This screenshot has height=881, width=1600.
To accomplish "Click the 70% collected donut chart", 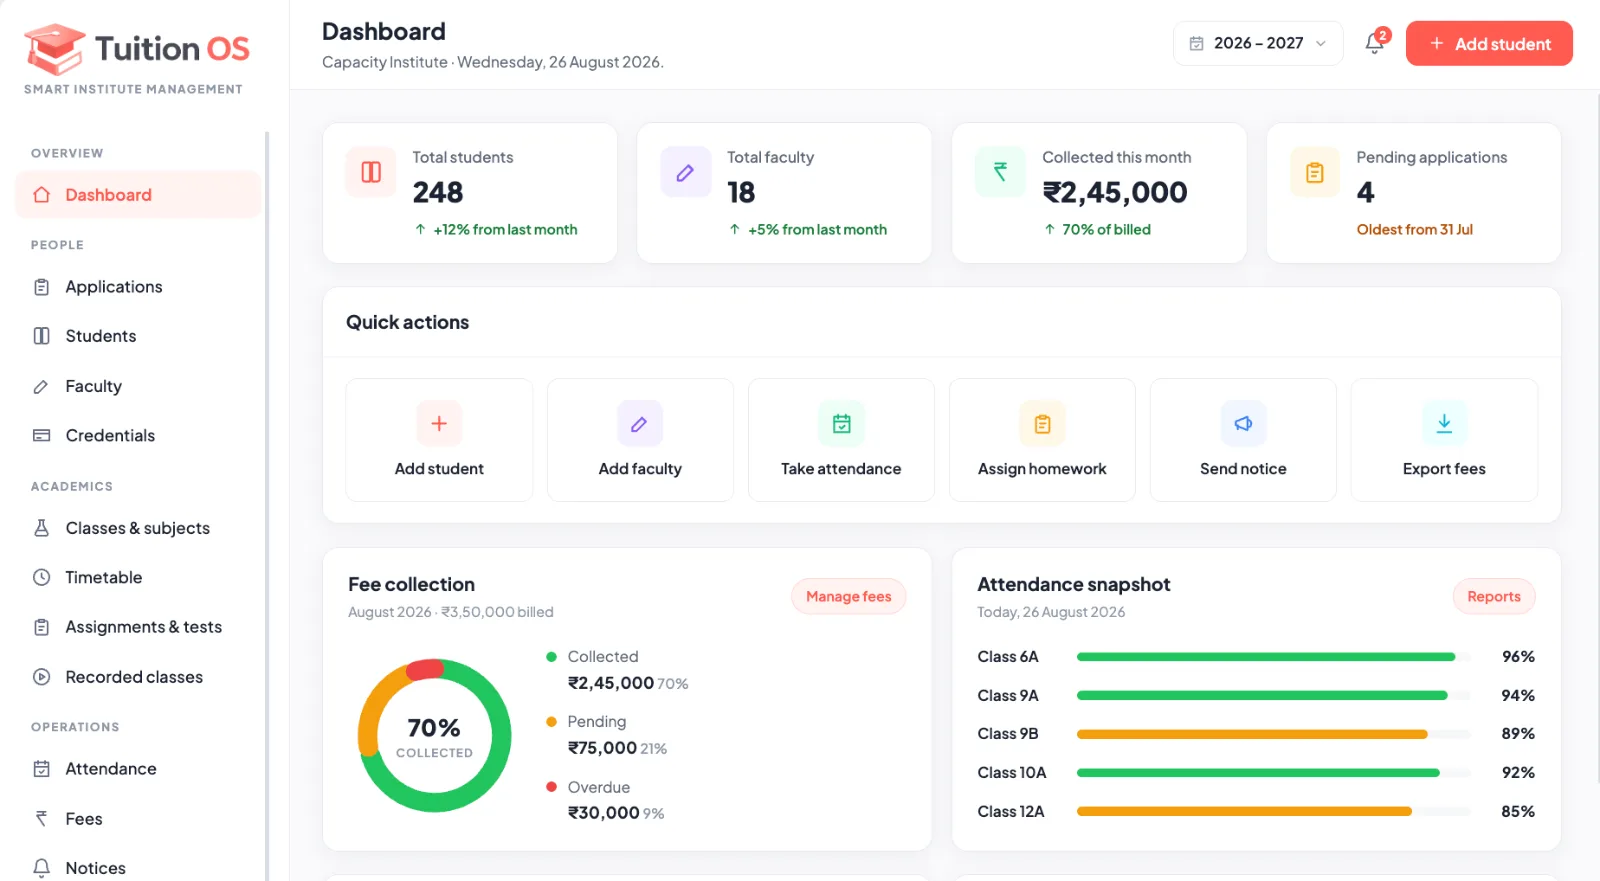I will click(434, 736).
